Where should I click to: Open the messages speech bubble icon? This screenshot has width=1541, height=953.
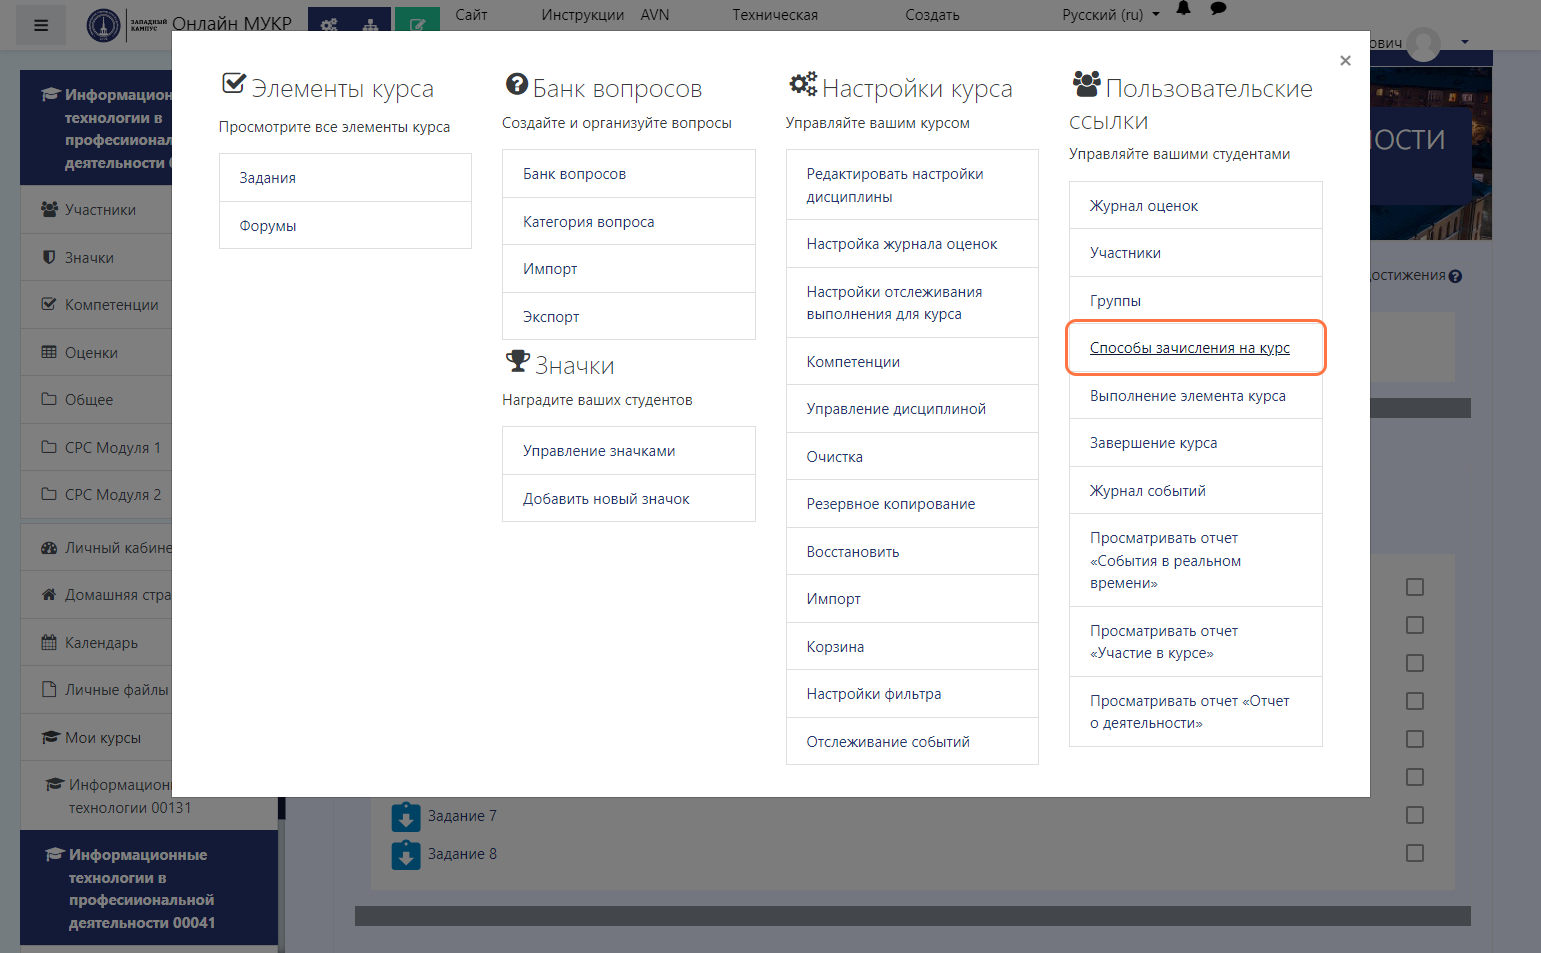coord(1218,9)
